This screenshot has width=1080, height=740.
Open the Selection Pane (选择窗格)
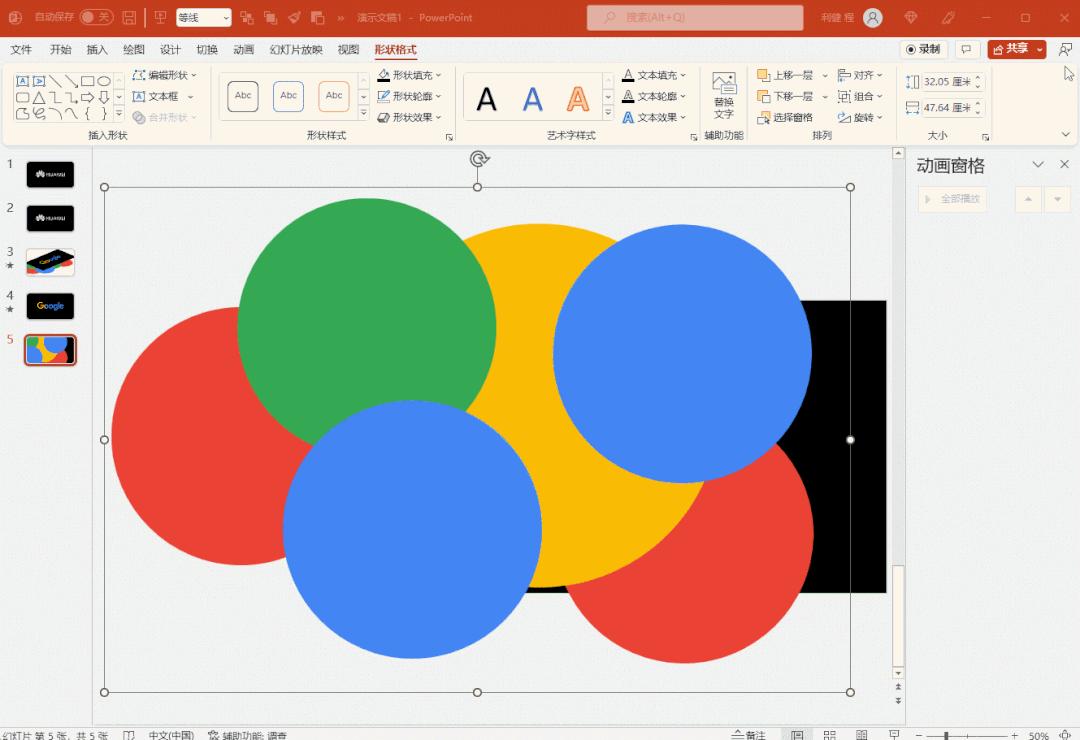(785, 118)
